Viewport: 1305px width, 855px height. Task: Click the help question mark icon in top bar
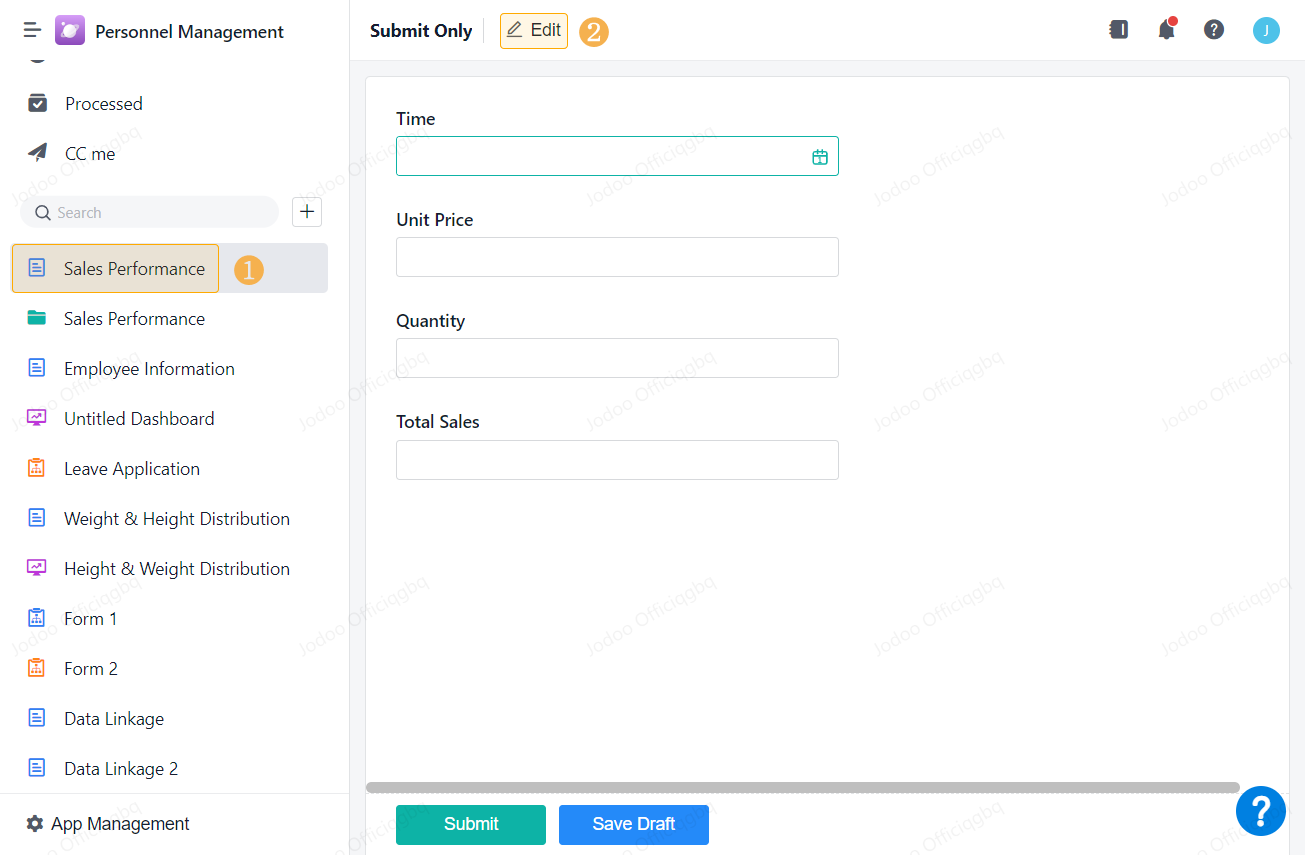[x=1214, y=30]
